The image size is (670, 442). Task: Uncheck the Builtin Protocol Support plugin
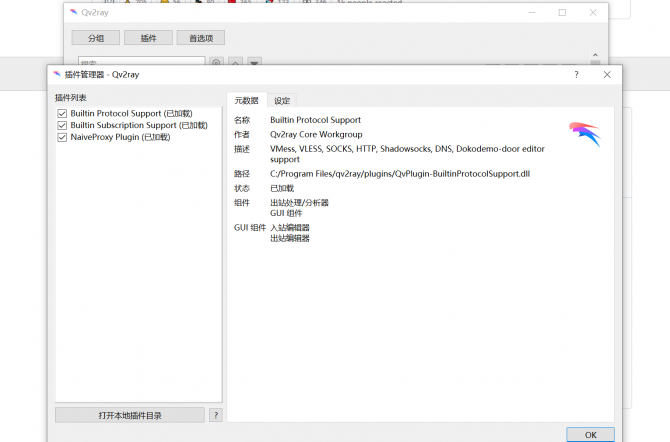[62, 114]
